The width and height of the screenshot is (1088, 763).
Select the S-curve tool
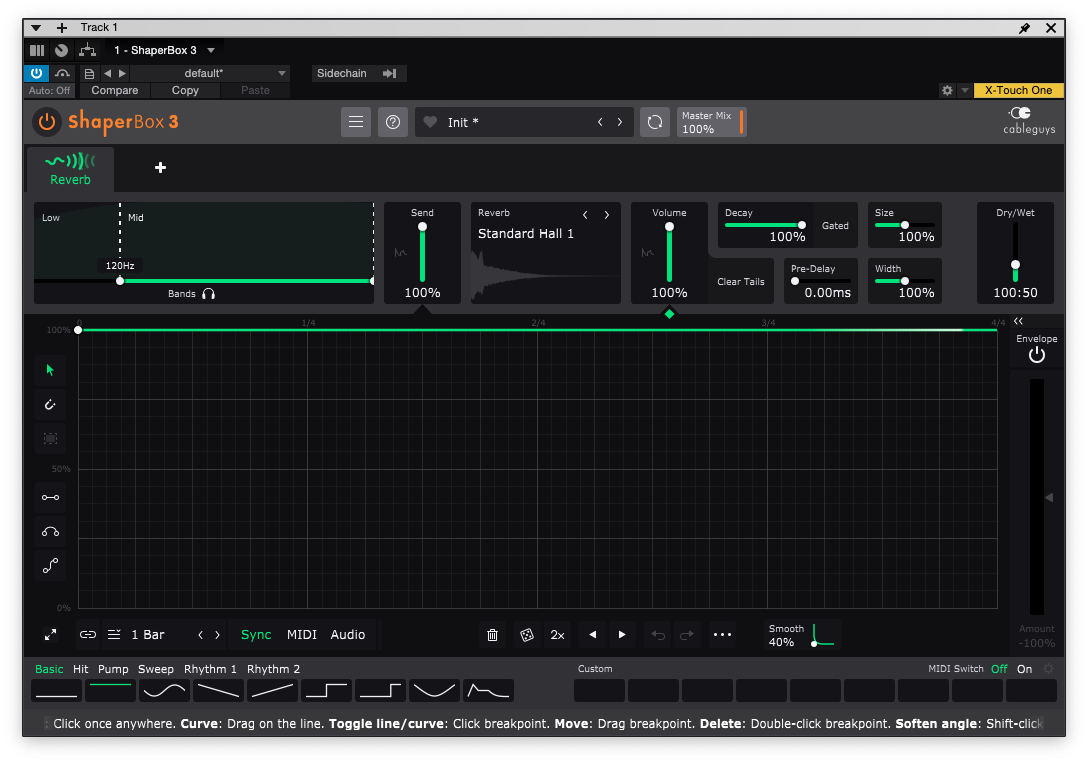pos(50,566)
